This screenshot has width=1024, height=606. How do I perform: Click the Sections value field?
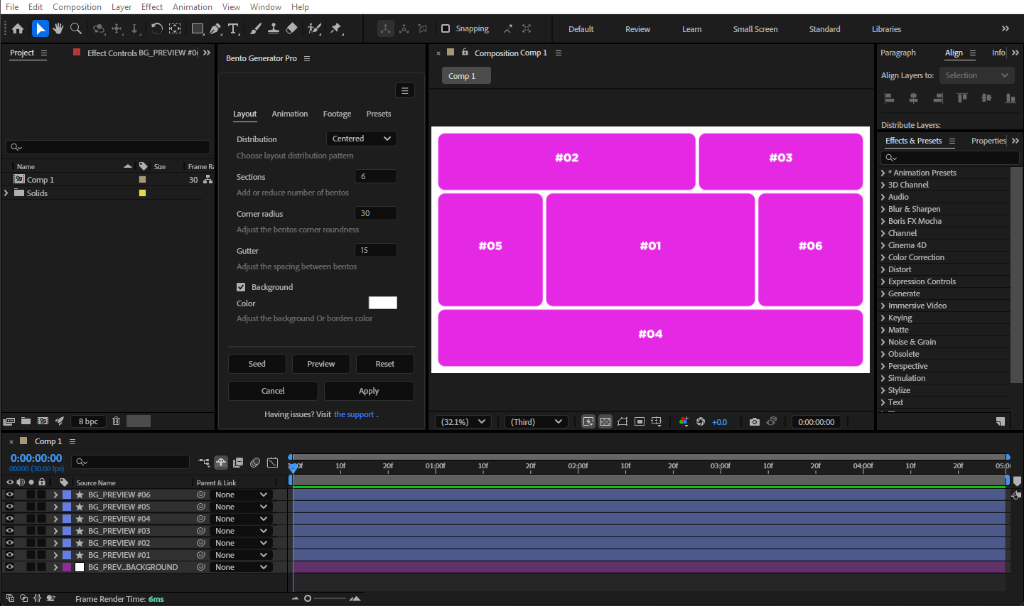click(x=376, y=176)
